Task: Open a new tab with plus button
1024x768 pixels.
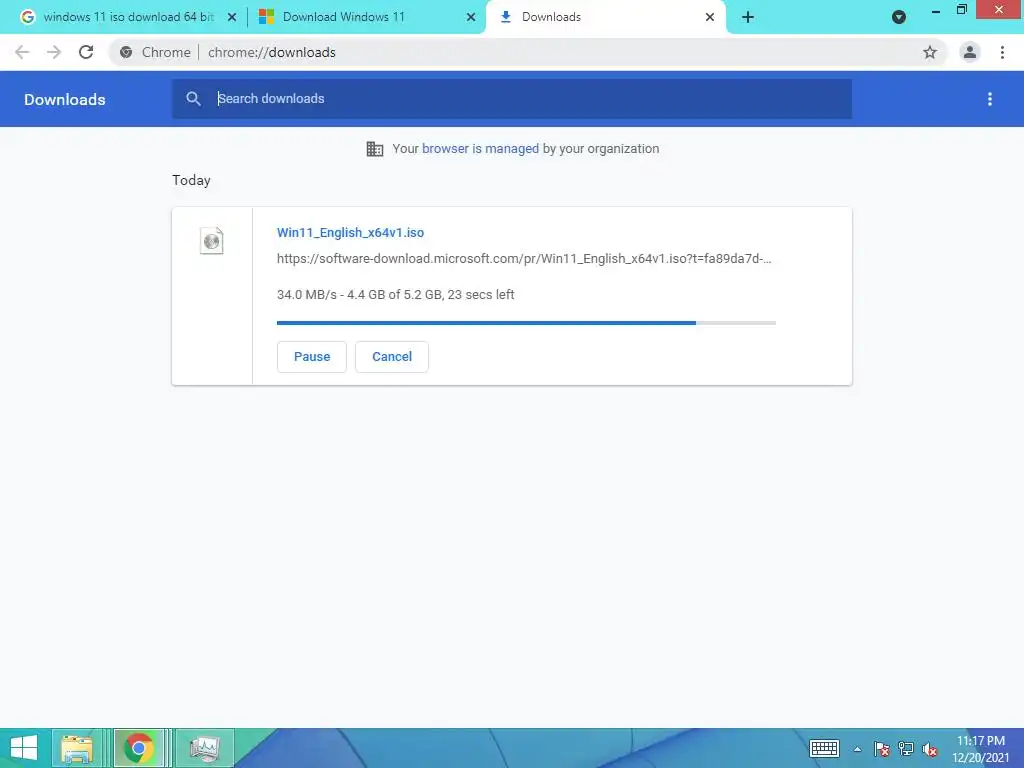Action: (748, 17)
